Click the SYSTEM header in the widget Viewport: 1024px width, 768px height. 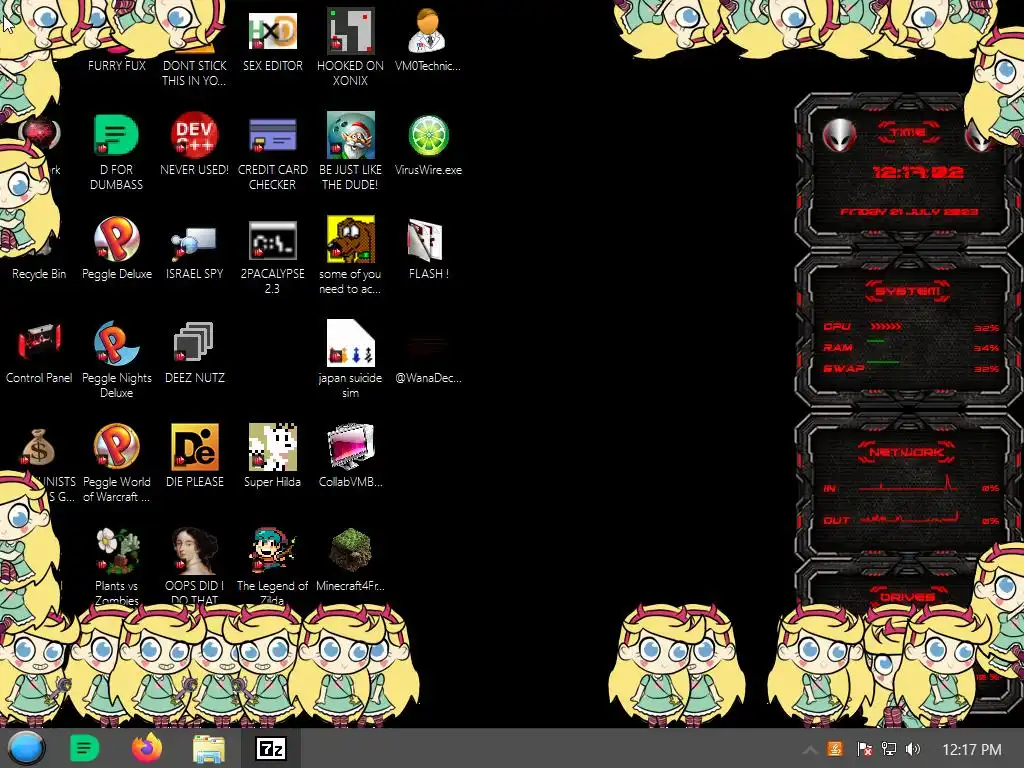pos(908,291)
